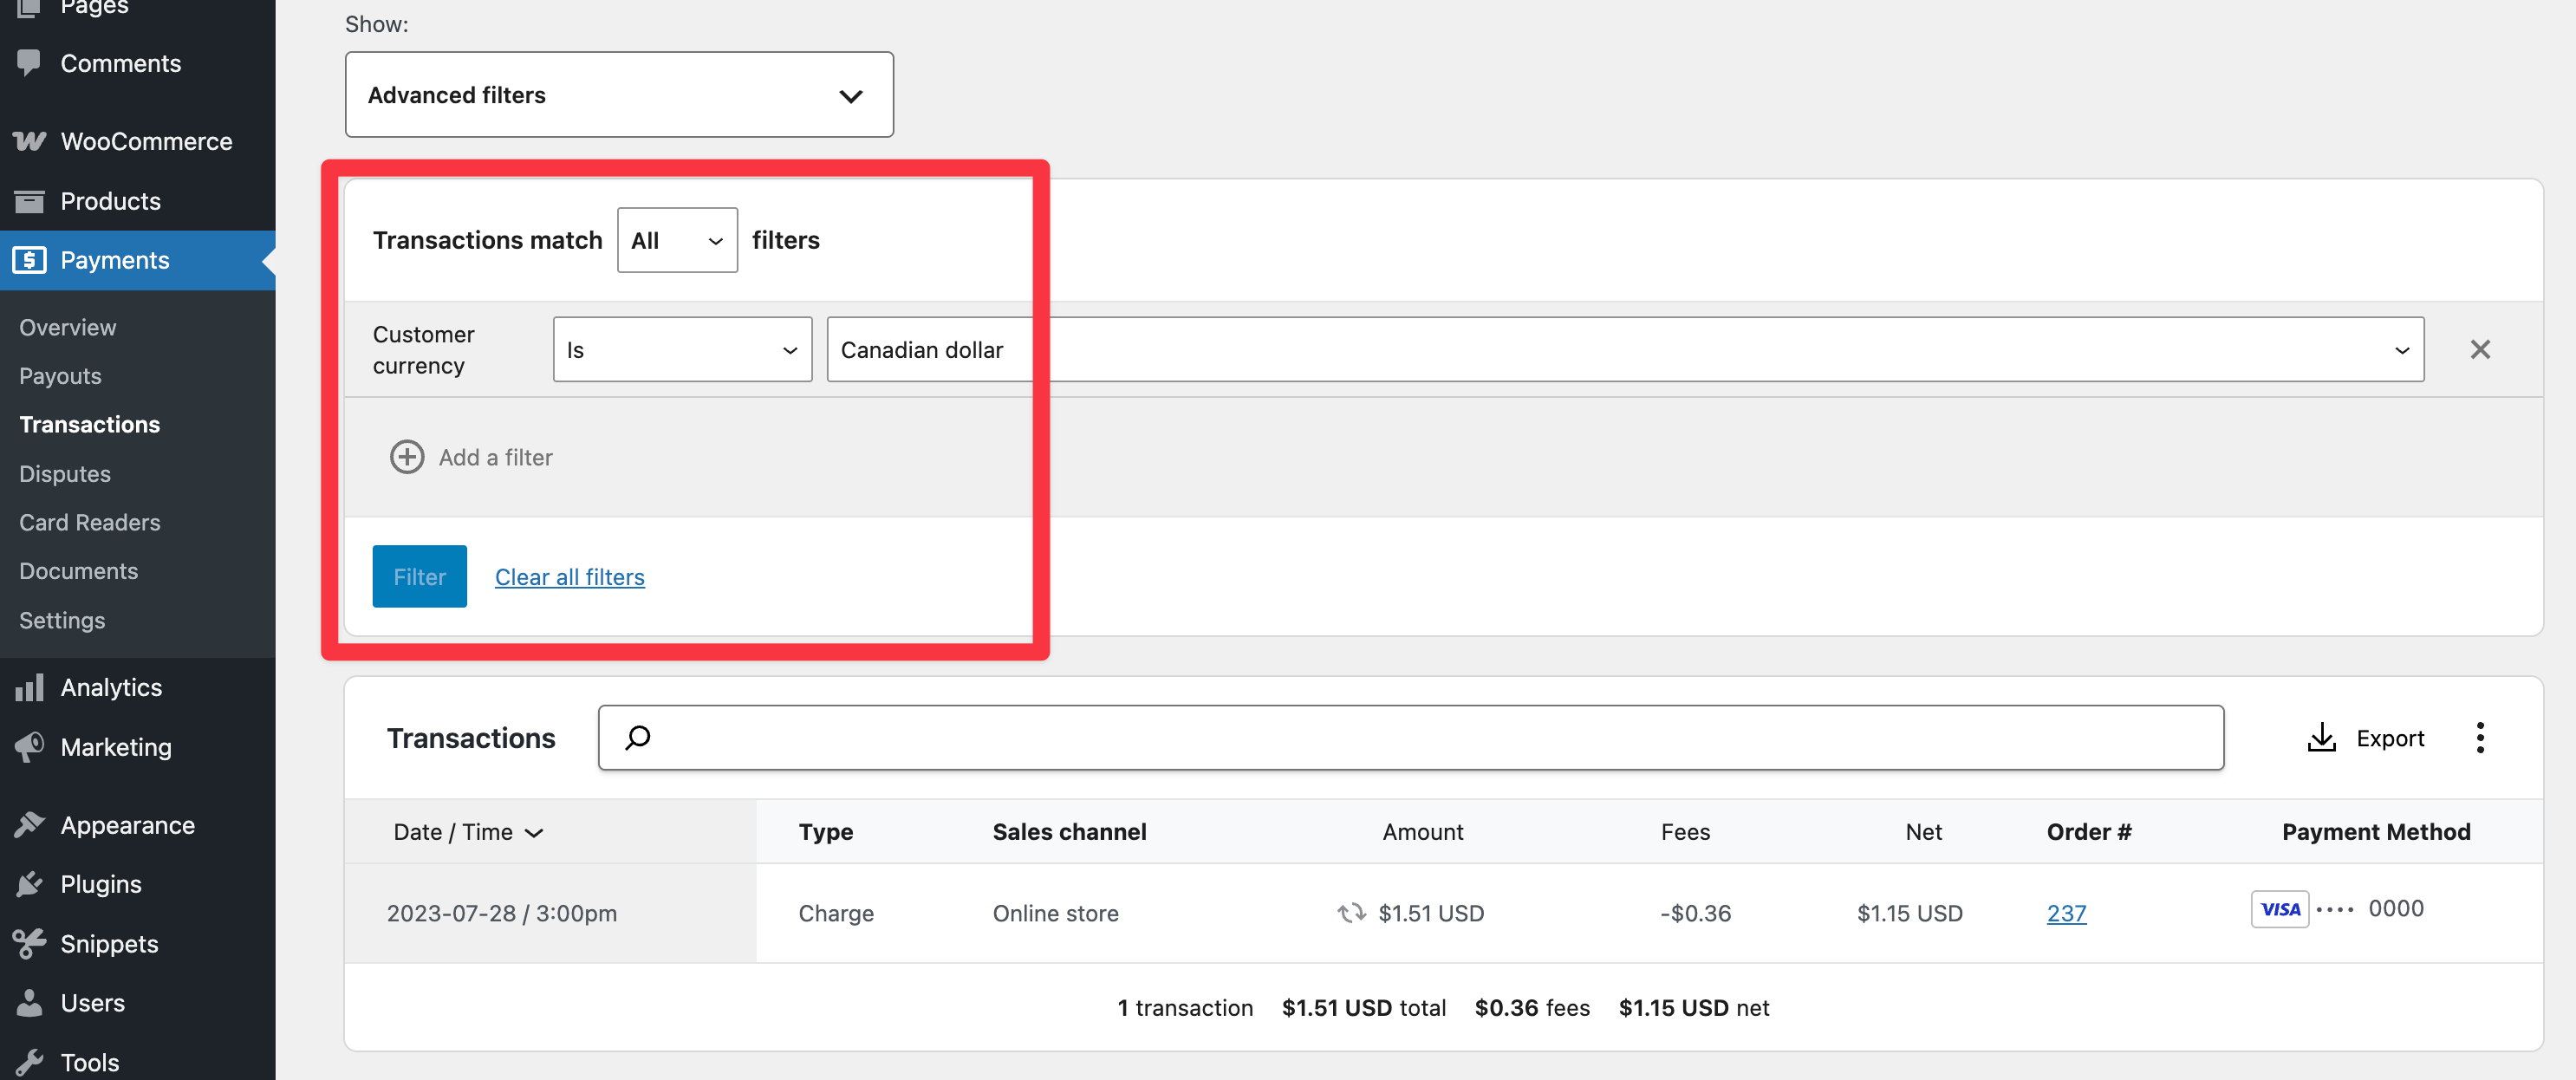Image resolution: width=2576 pixels, height=1080 pixels.
Task: Remove the Customer currency filter with X
Action: point(2480,349)
